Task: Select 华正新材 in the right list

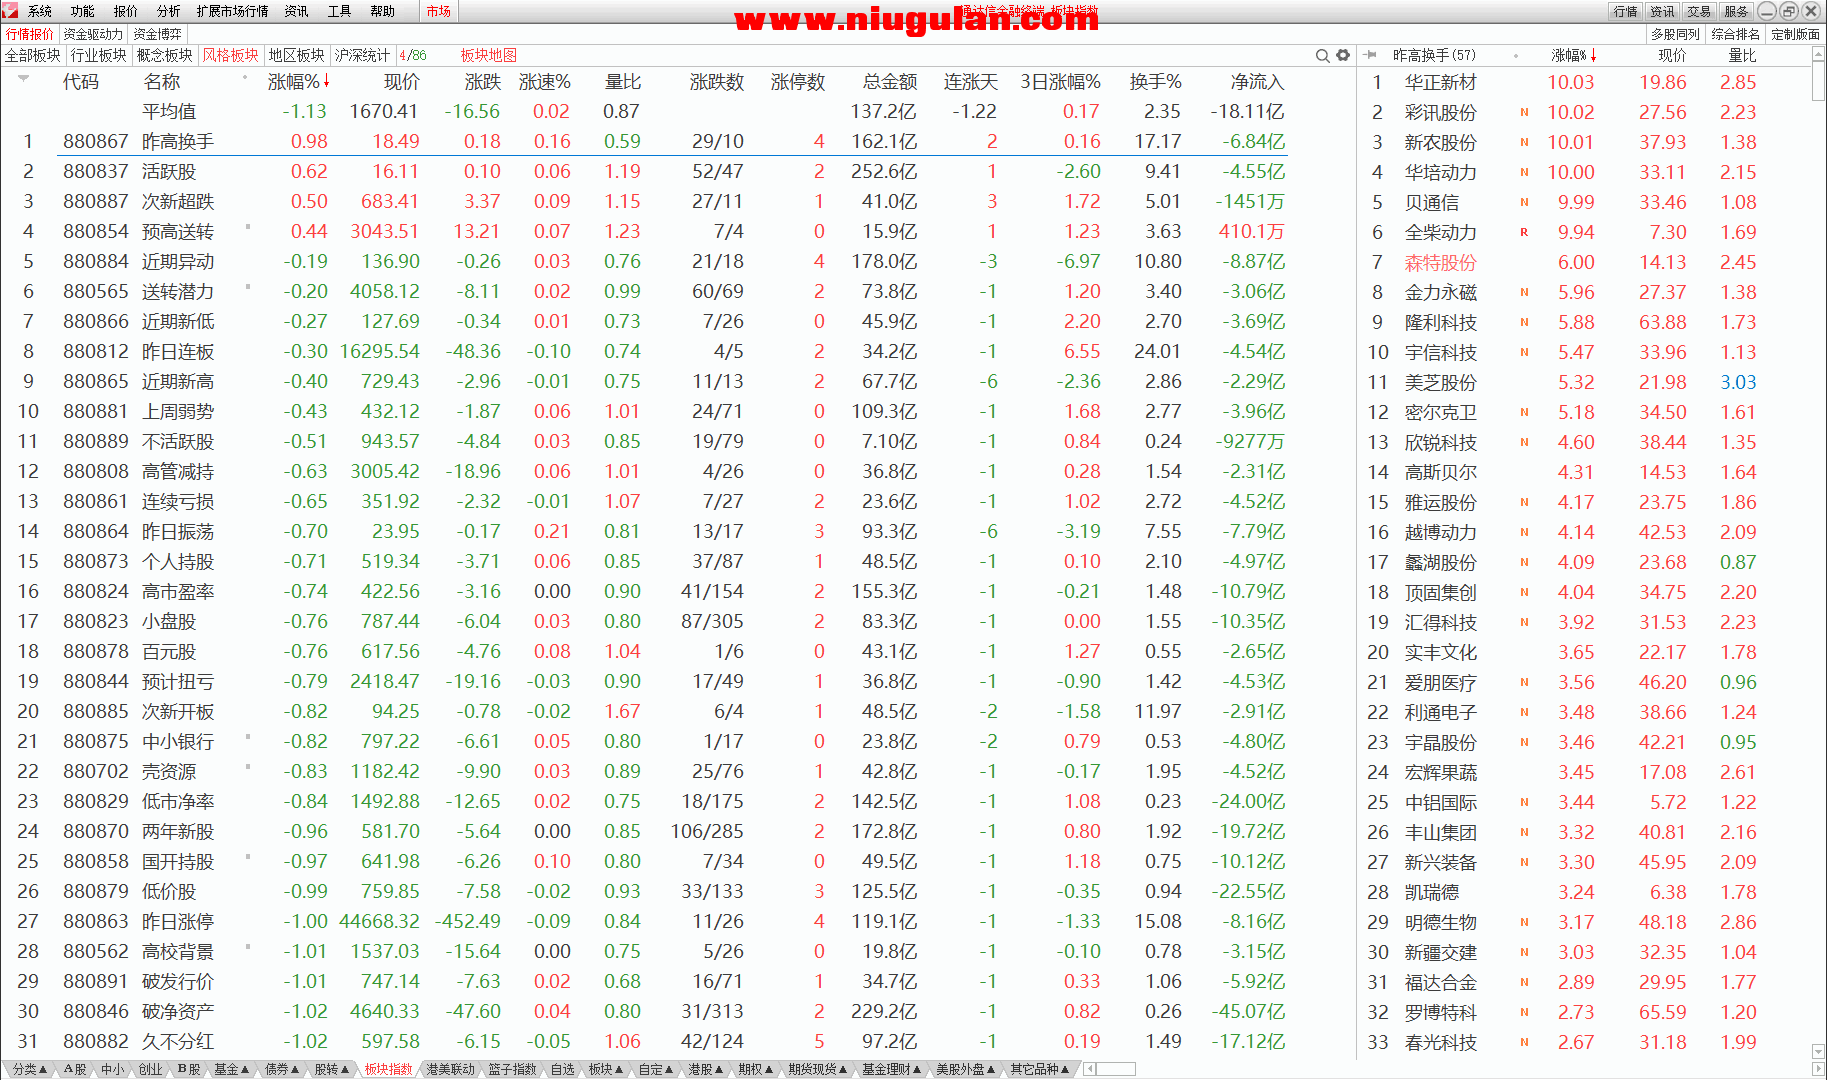Action: click(x=1440, y=82)
